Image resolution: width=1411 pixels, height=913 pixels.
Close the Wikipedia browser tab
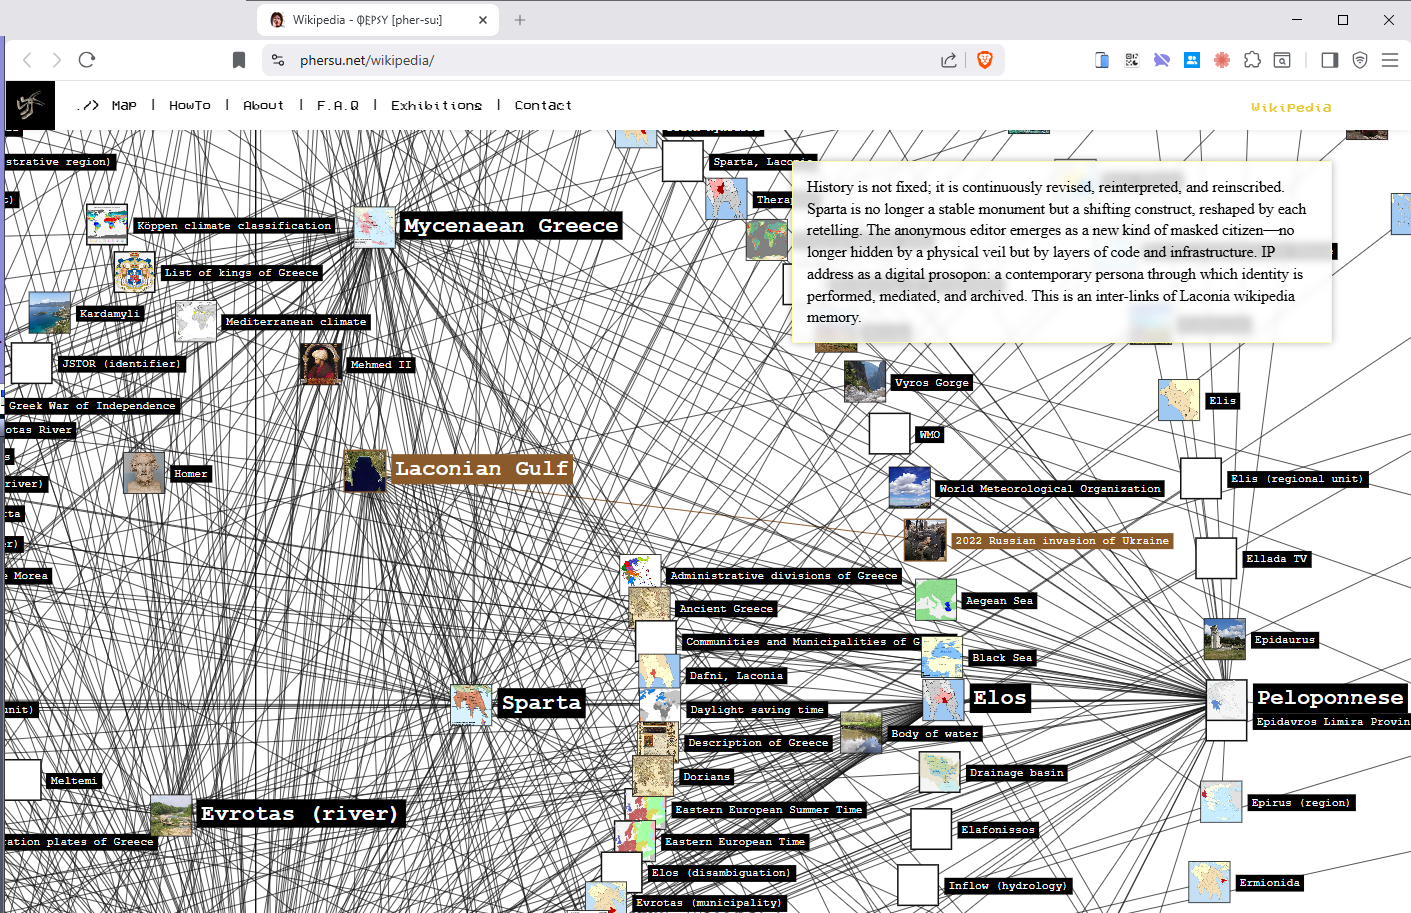483,20
